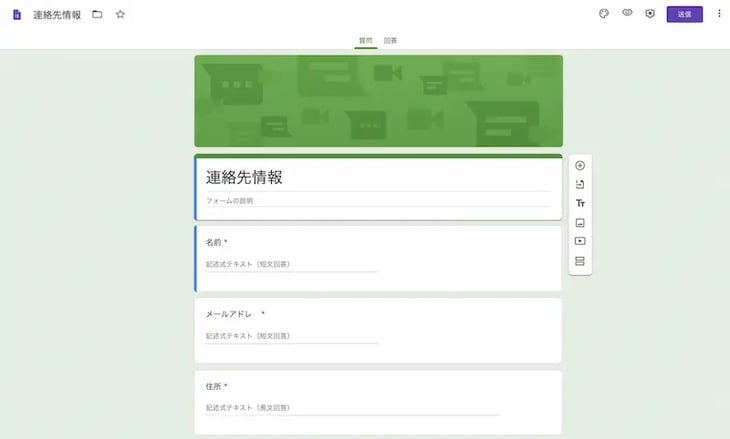The image size is (730, 439).
Task: Preview the form with eye icon
Action: click(627, 14)
